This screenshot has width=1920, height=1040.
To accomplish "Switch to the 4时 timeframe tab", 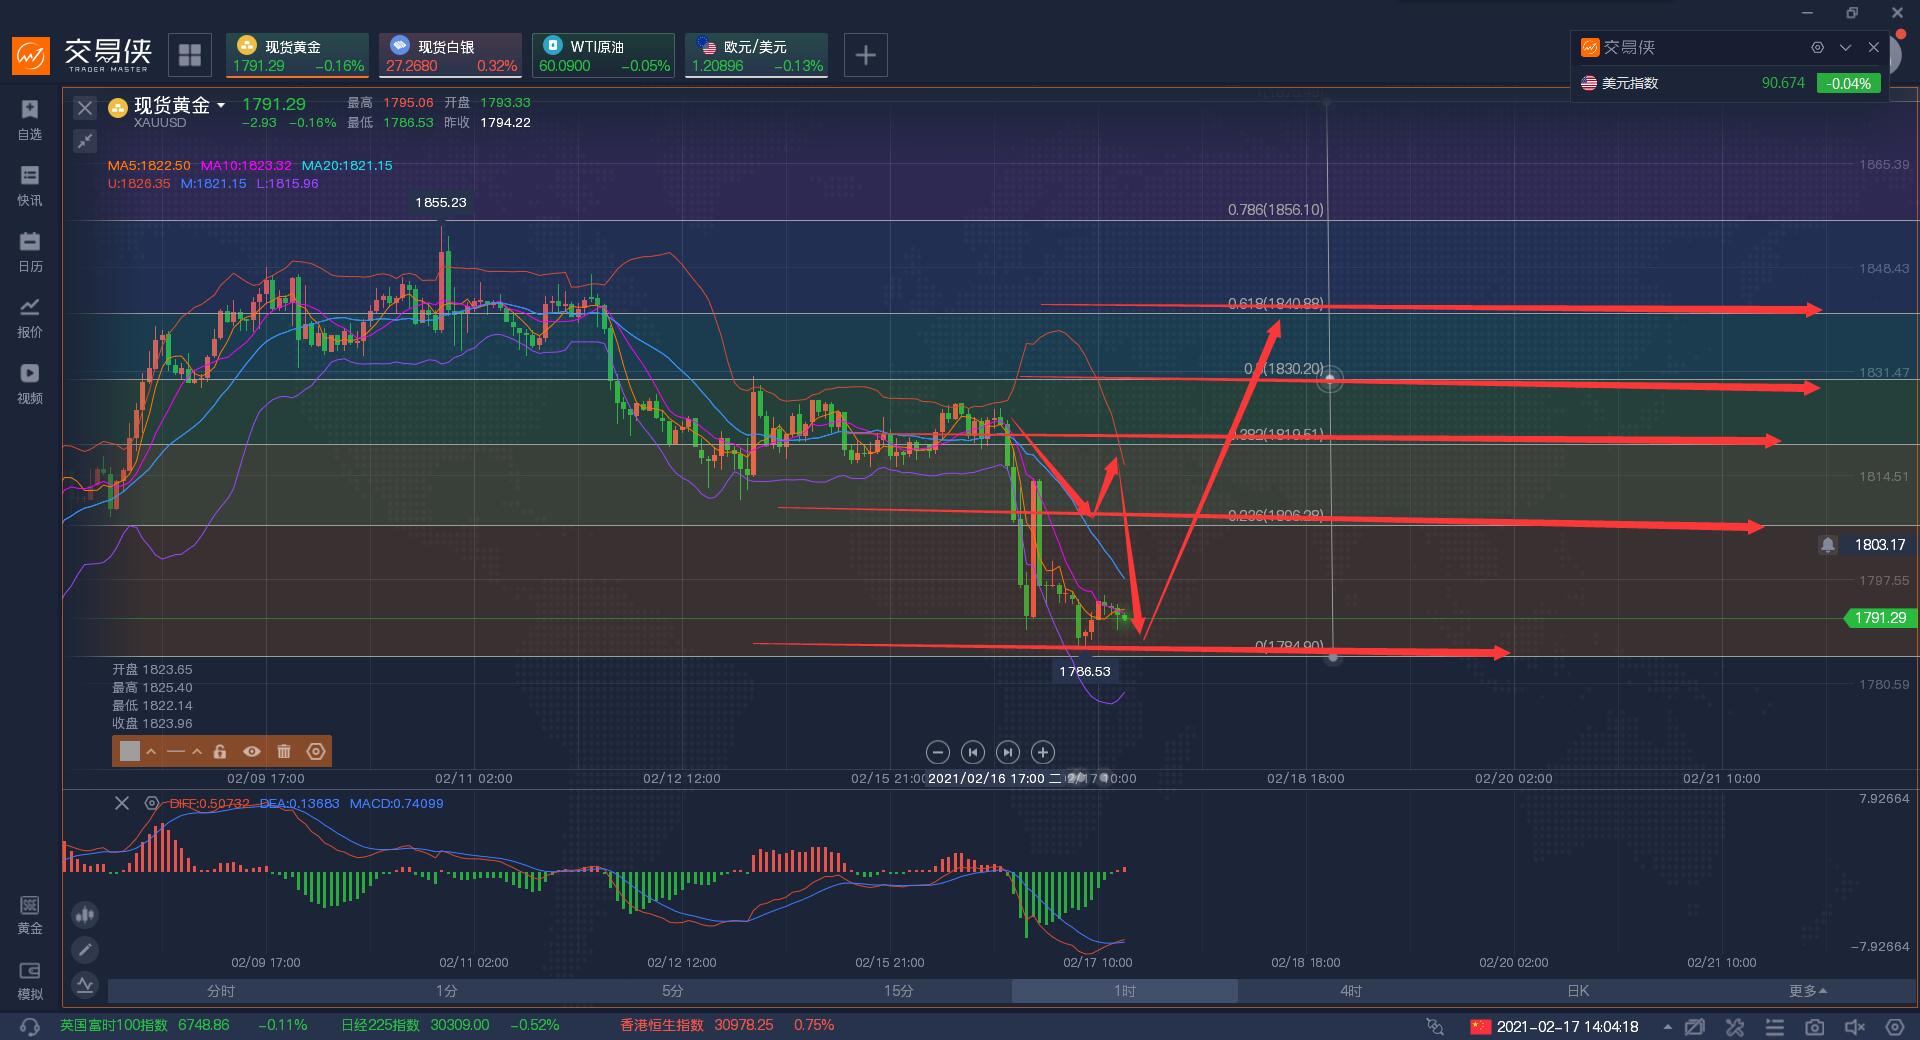I will pyautogui.click(x=1350, y=991).
